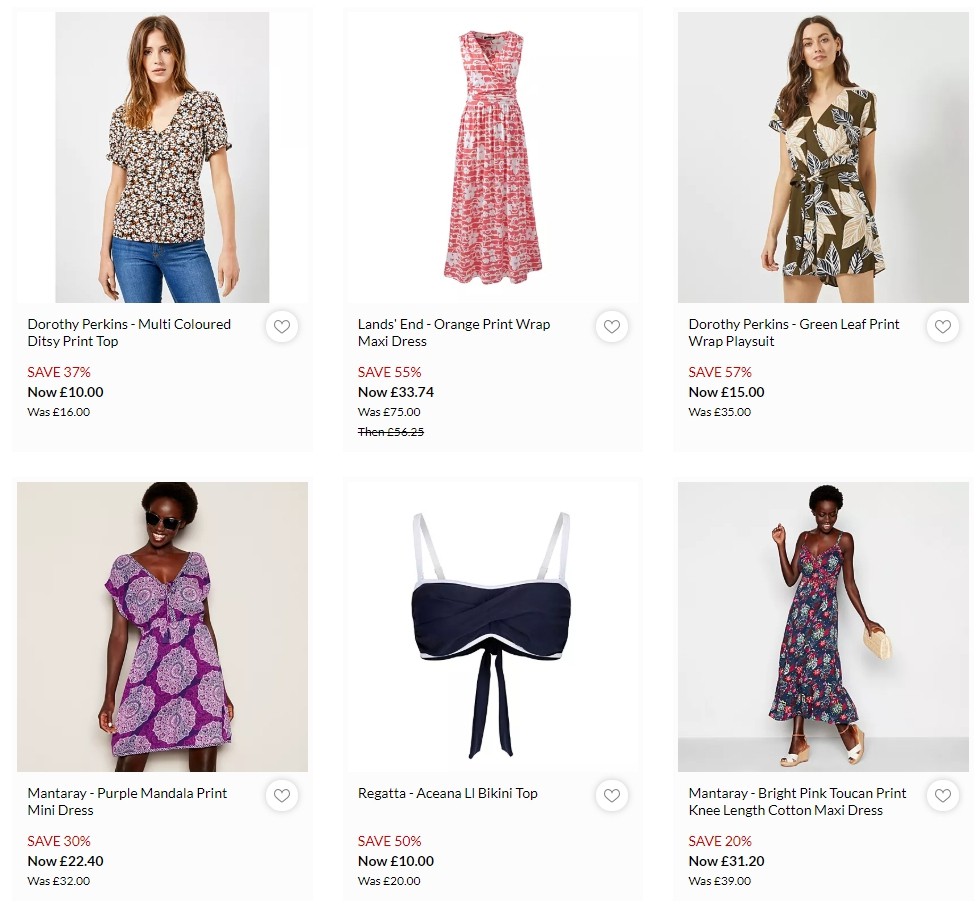Select the Green Leaf Print Wrap Playsuit title
Viewport: 978px width, 913px height.
coord(793,332)
